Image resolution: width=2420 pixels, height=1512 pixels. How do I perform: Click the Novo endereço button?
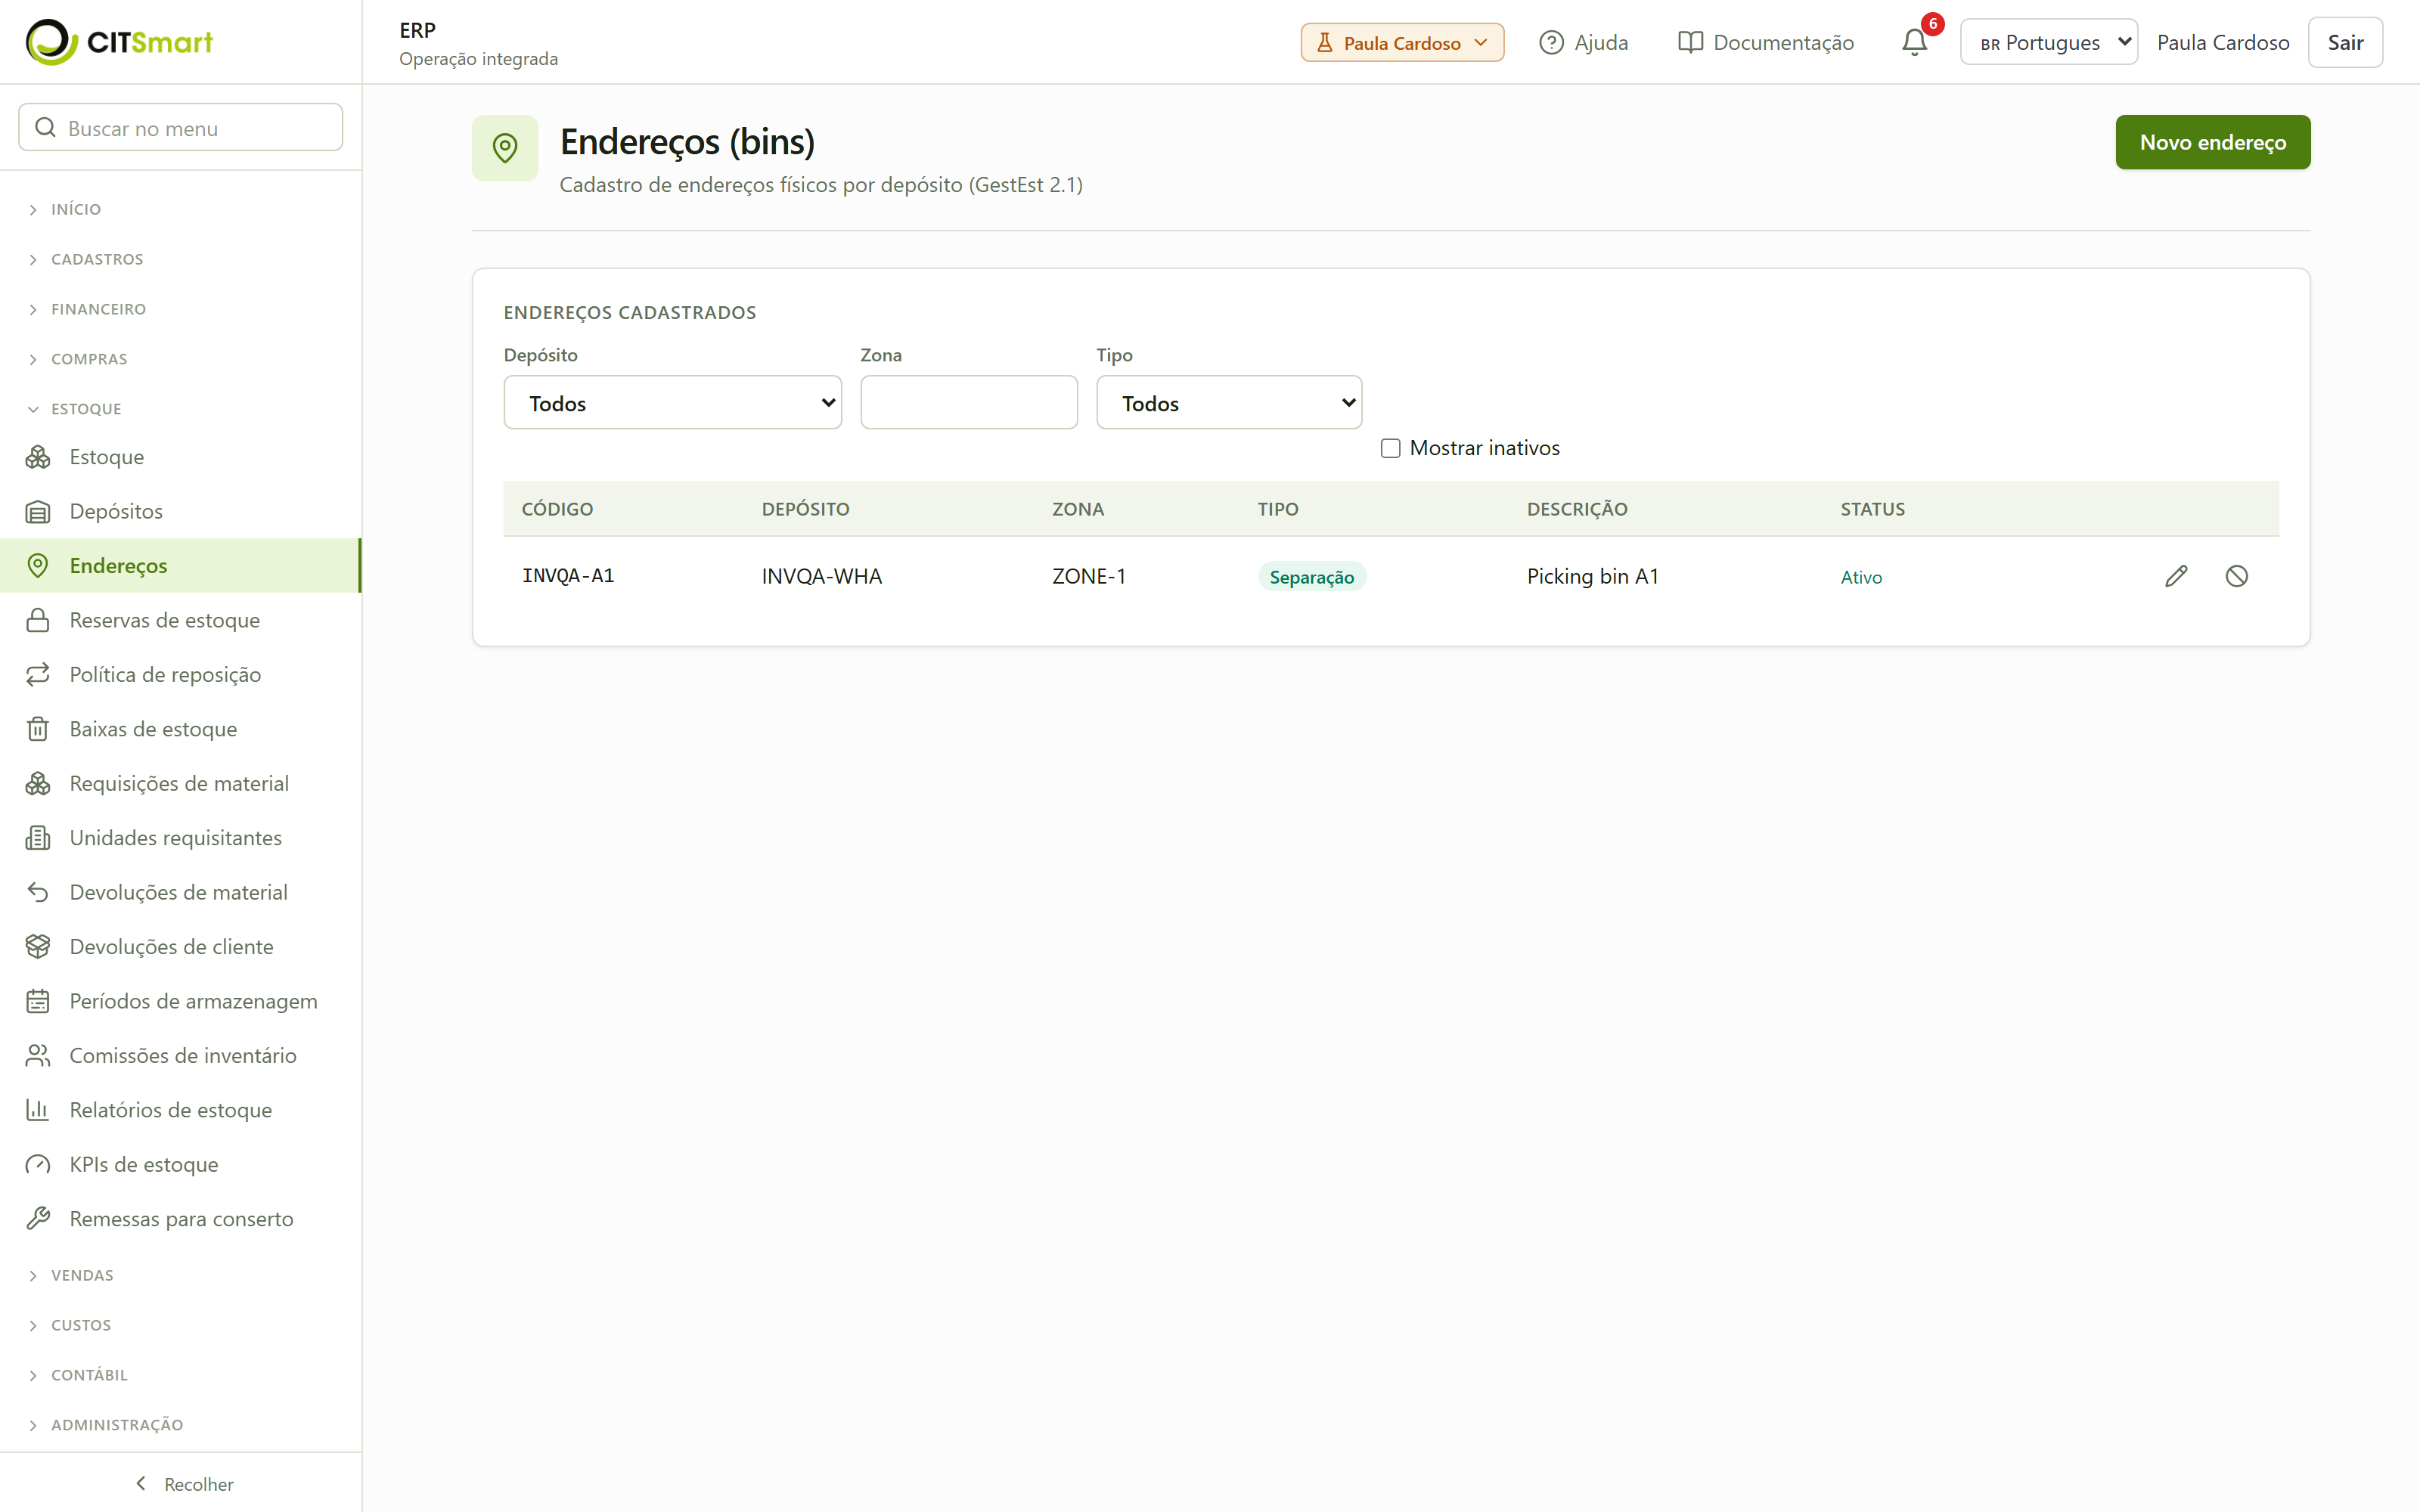2212,142
